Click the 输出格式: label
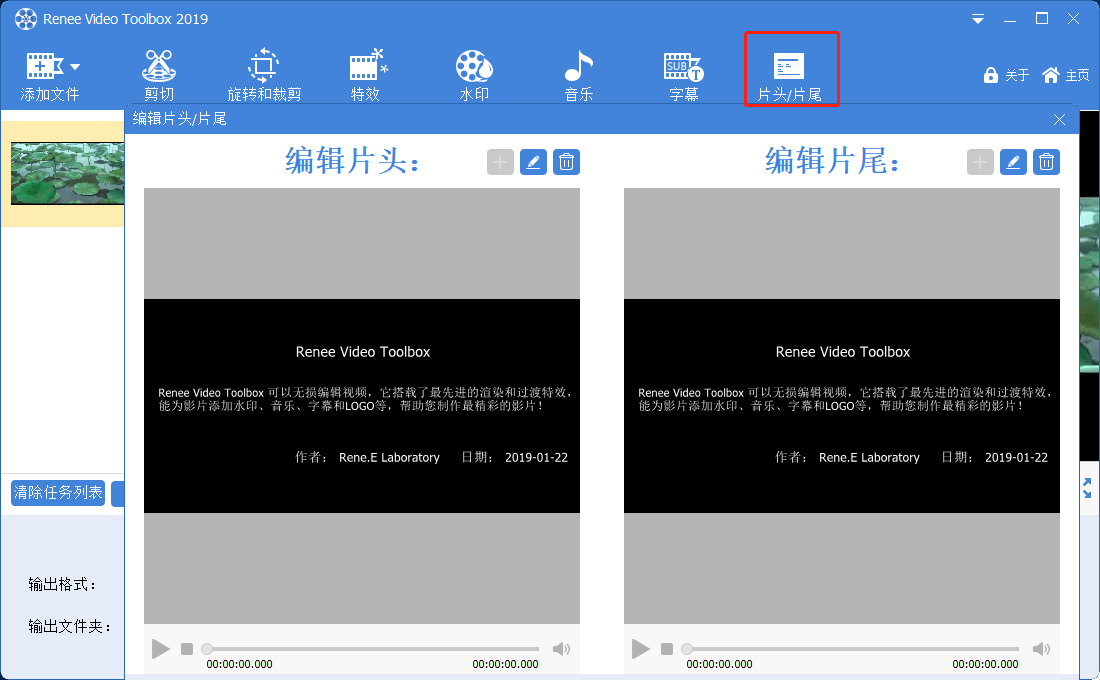1100x680 pixels. [62, 584]
